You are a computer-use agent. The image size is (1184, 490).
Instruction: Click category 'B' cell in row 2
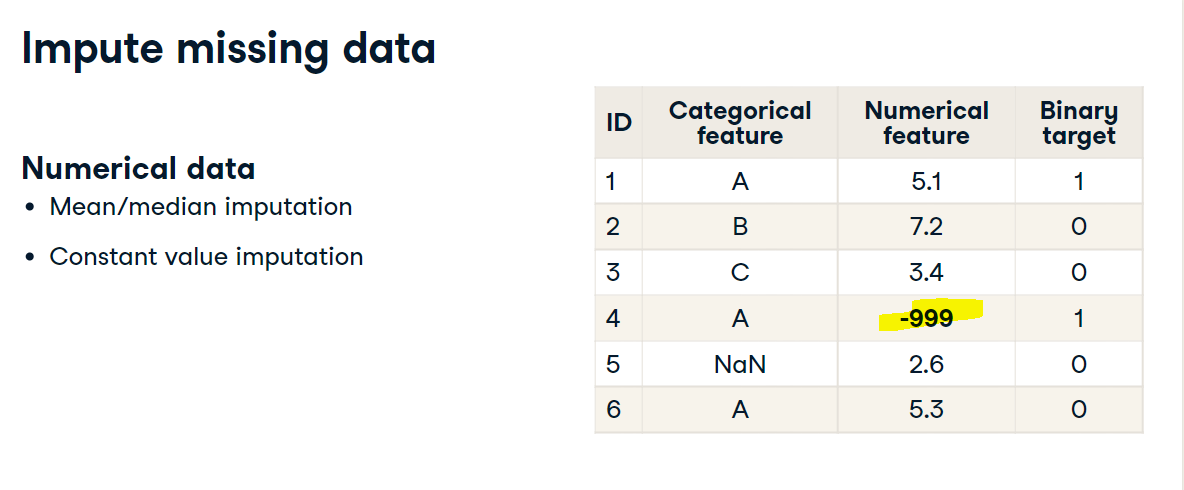739,227
